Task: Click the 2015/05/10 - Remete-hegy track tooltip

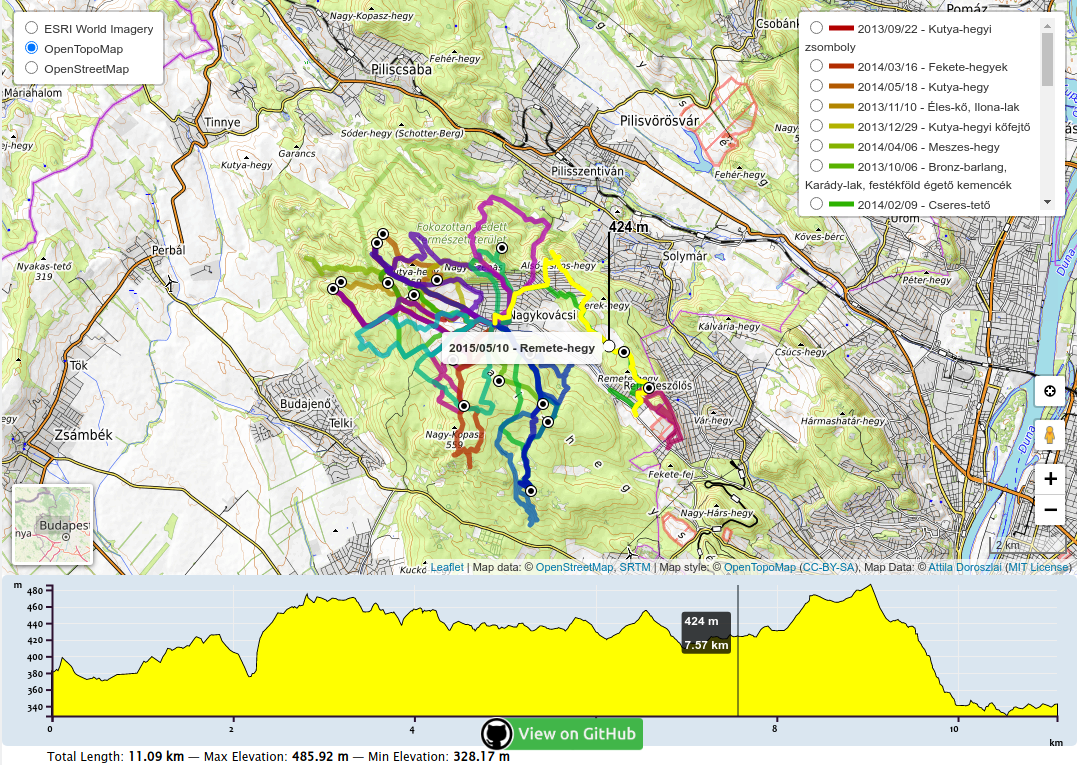Action: click(x=522, y=347)
